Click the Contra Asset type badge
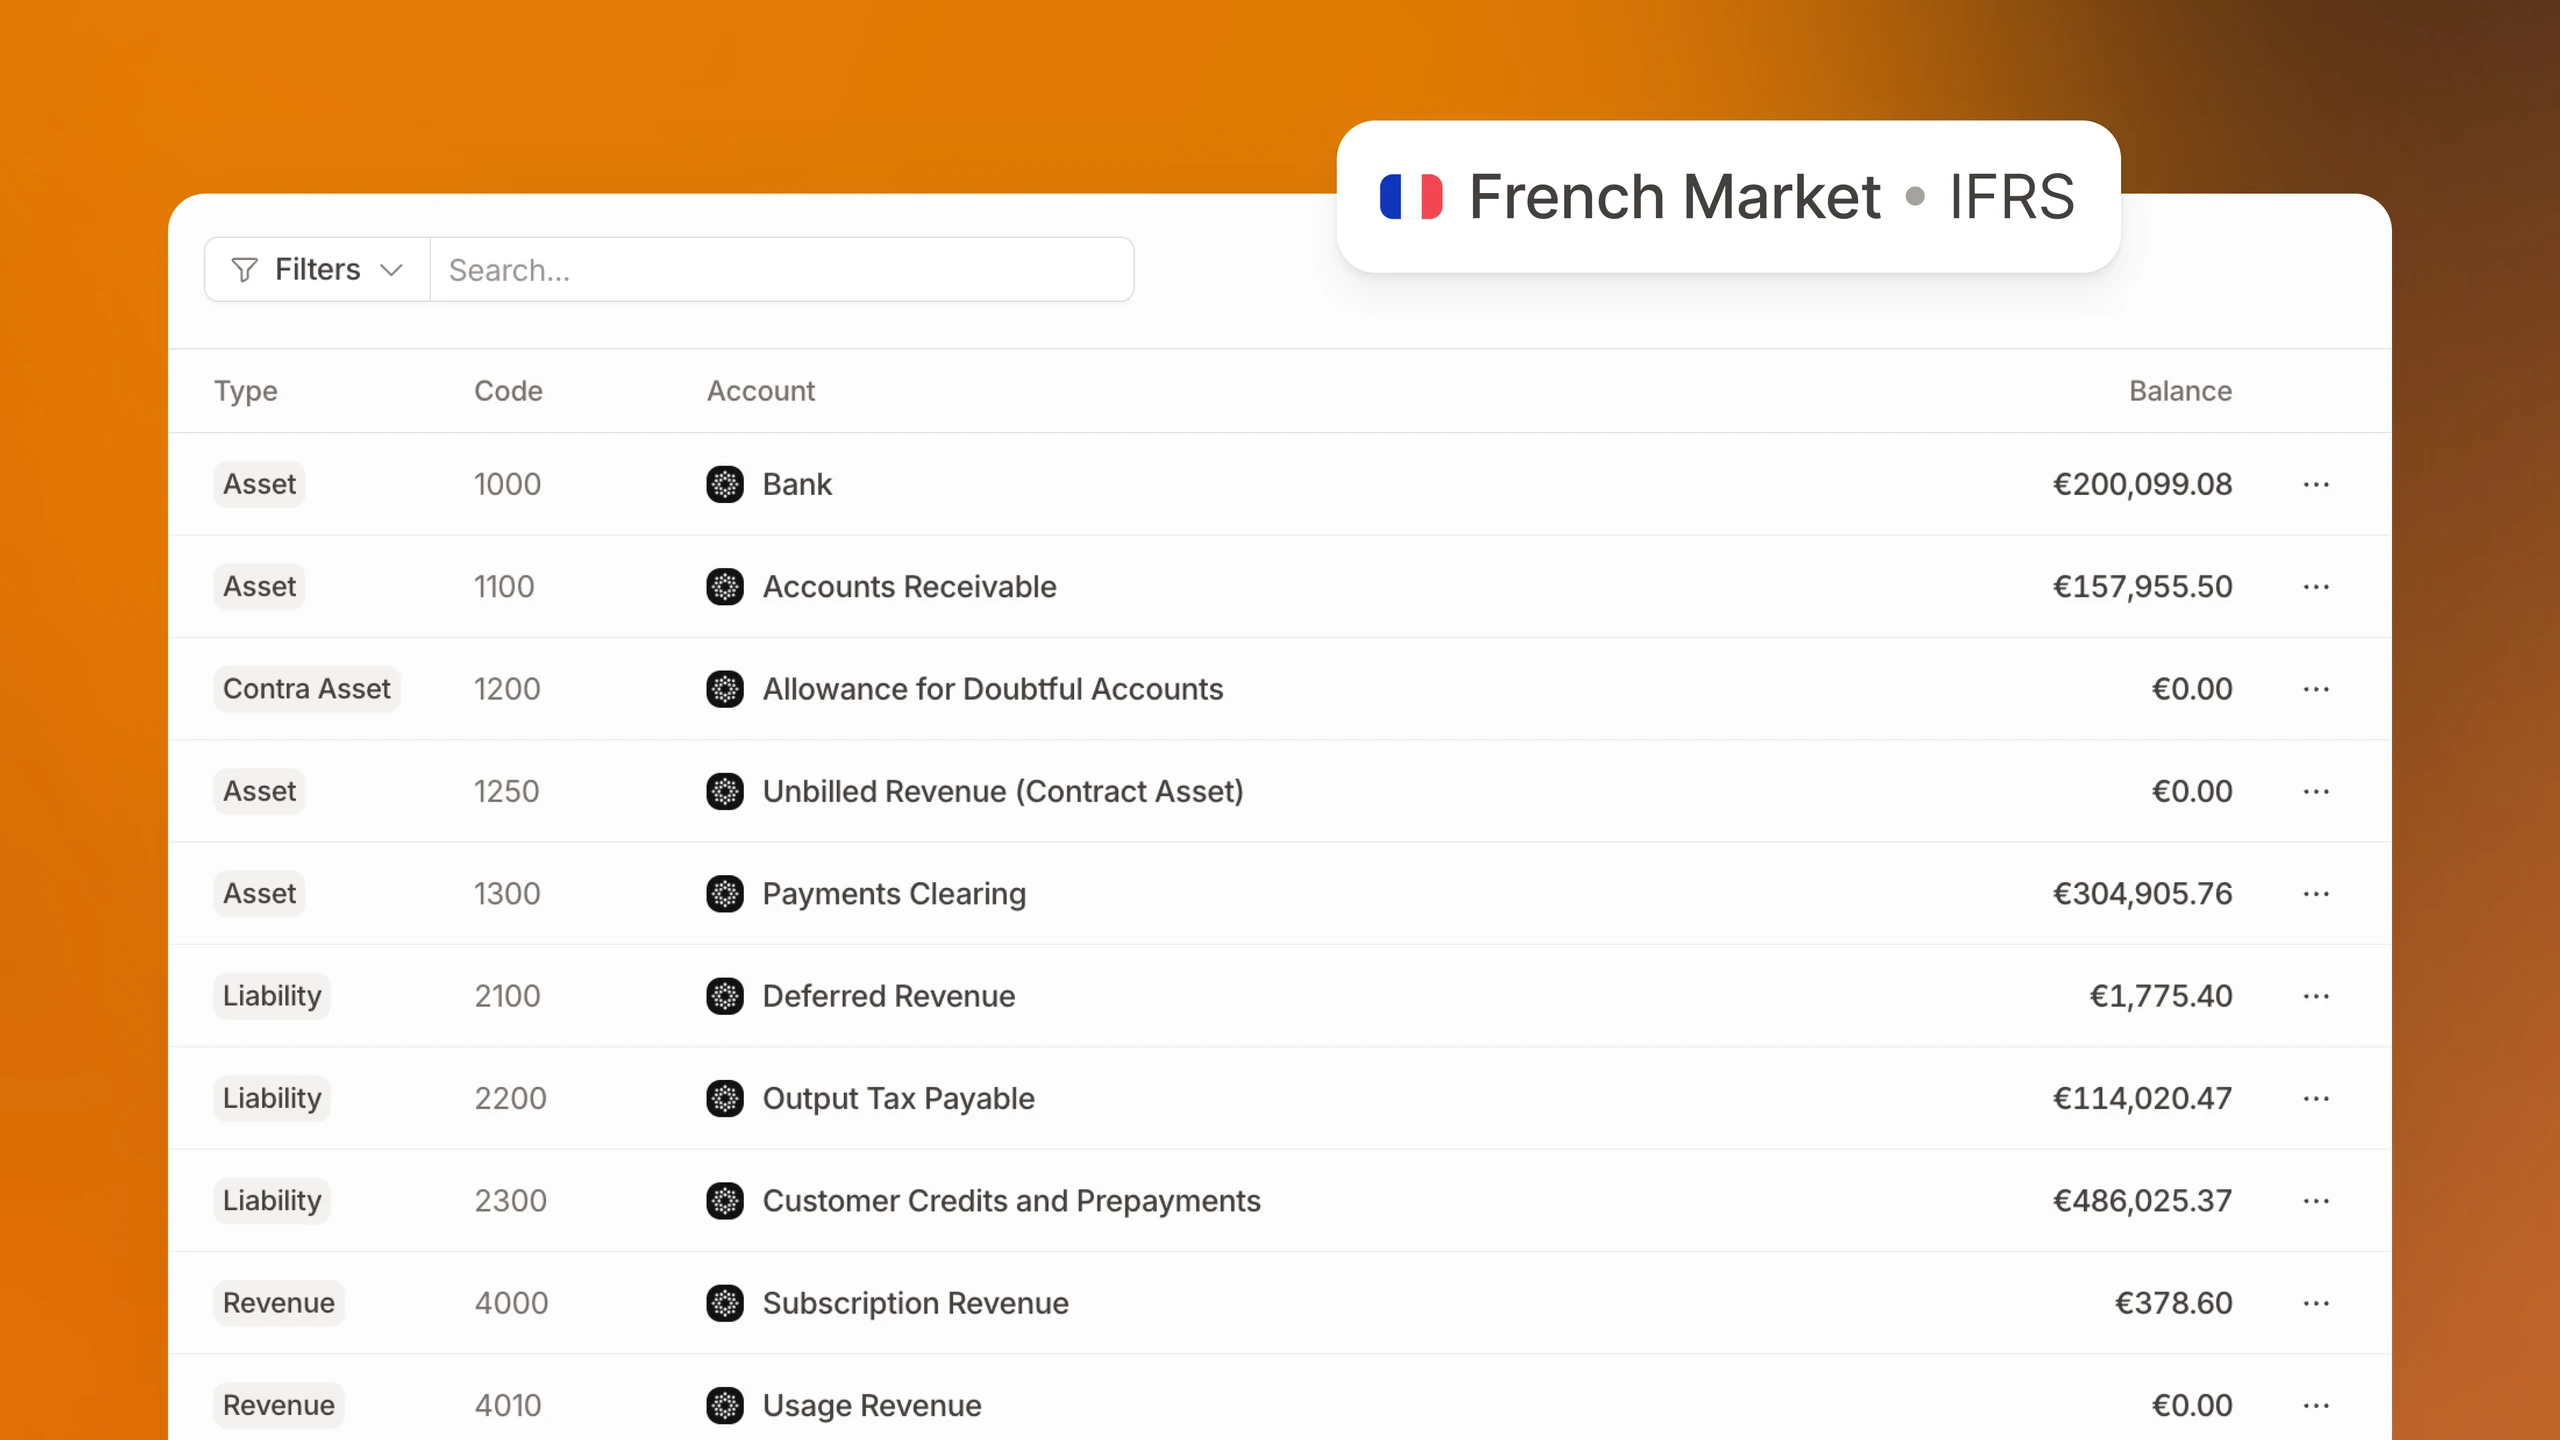This screenshot has width=2560, height=1440. pos(306,689)
